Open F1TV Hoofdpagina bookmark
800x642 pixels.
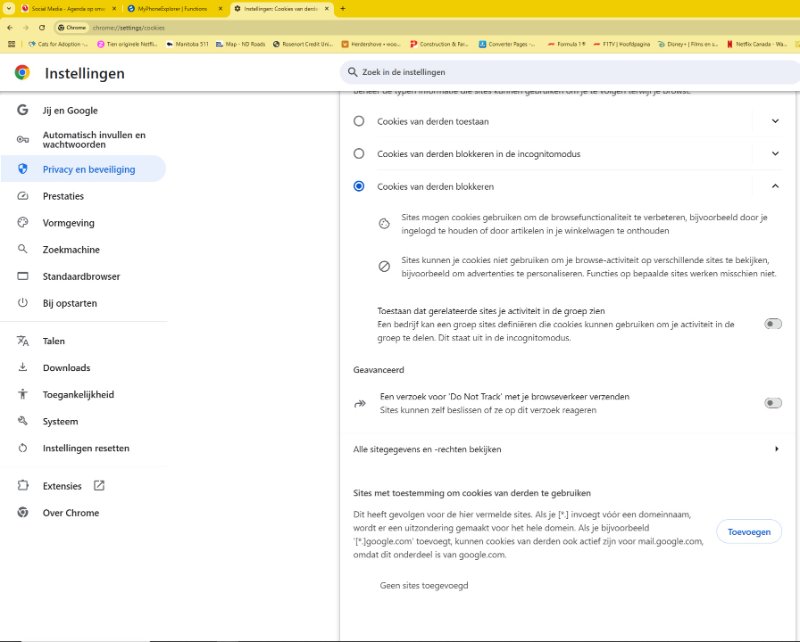pos(622,44)
